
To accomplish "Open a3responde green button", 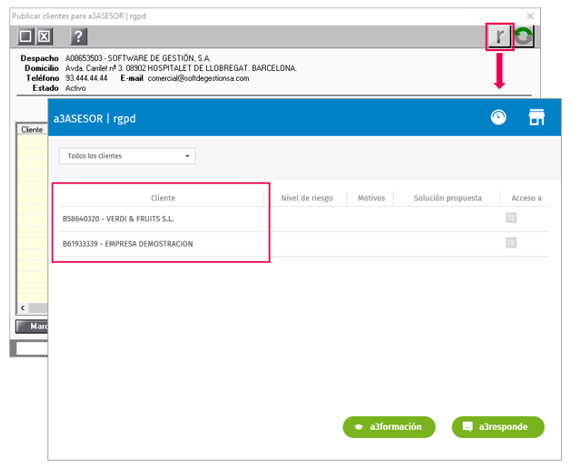I will (498, 427).
